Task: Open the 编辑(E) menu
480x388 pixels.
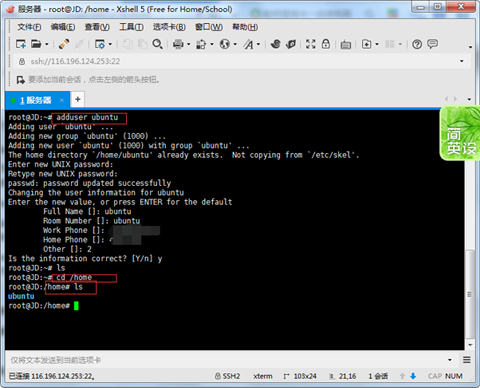Action: [x=63, y=27]
